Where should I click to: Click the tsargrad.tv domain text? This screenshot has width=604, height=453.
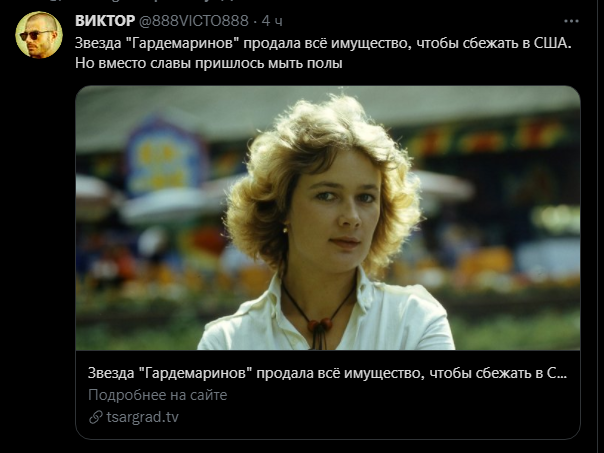(x=143, y=417)
